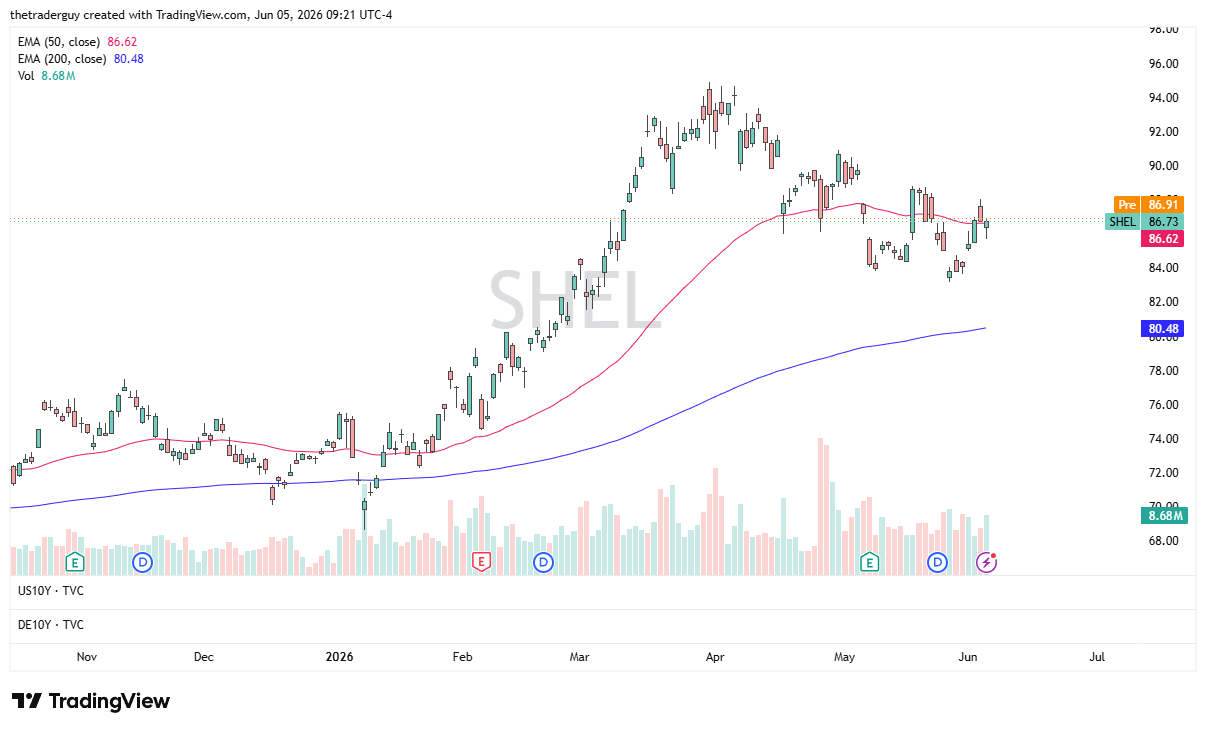Click the Dec label on the time axis
The image size is (1206, 731).
pos(204,657)
